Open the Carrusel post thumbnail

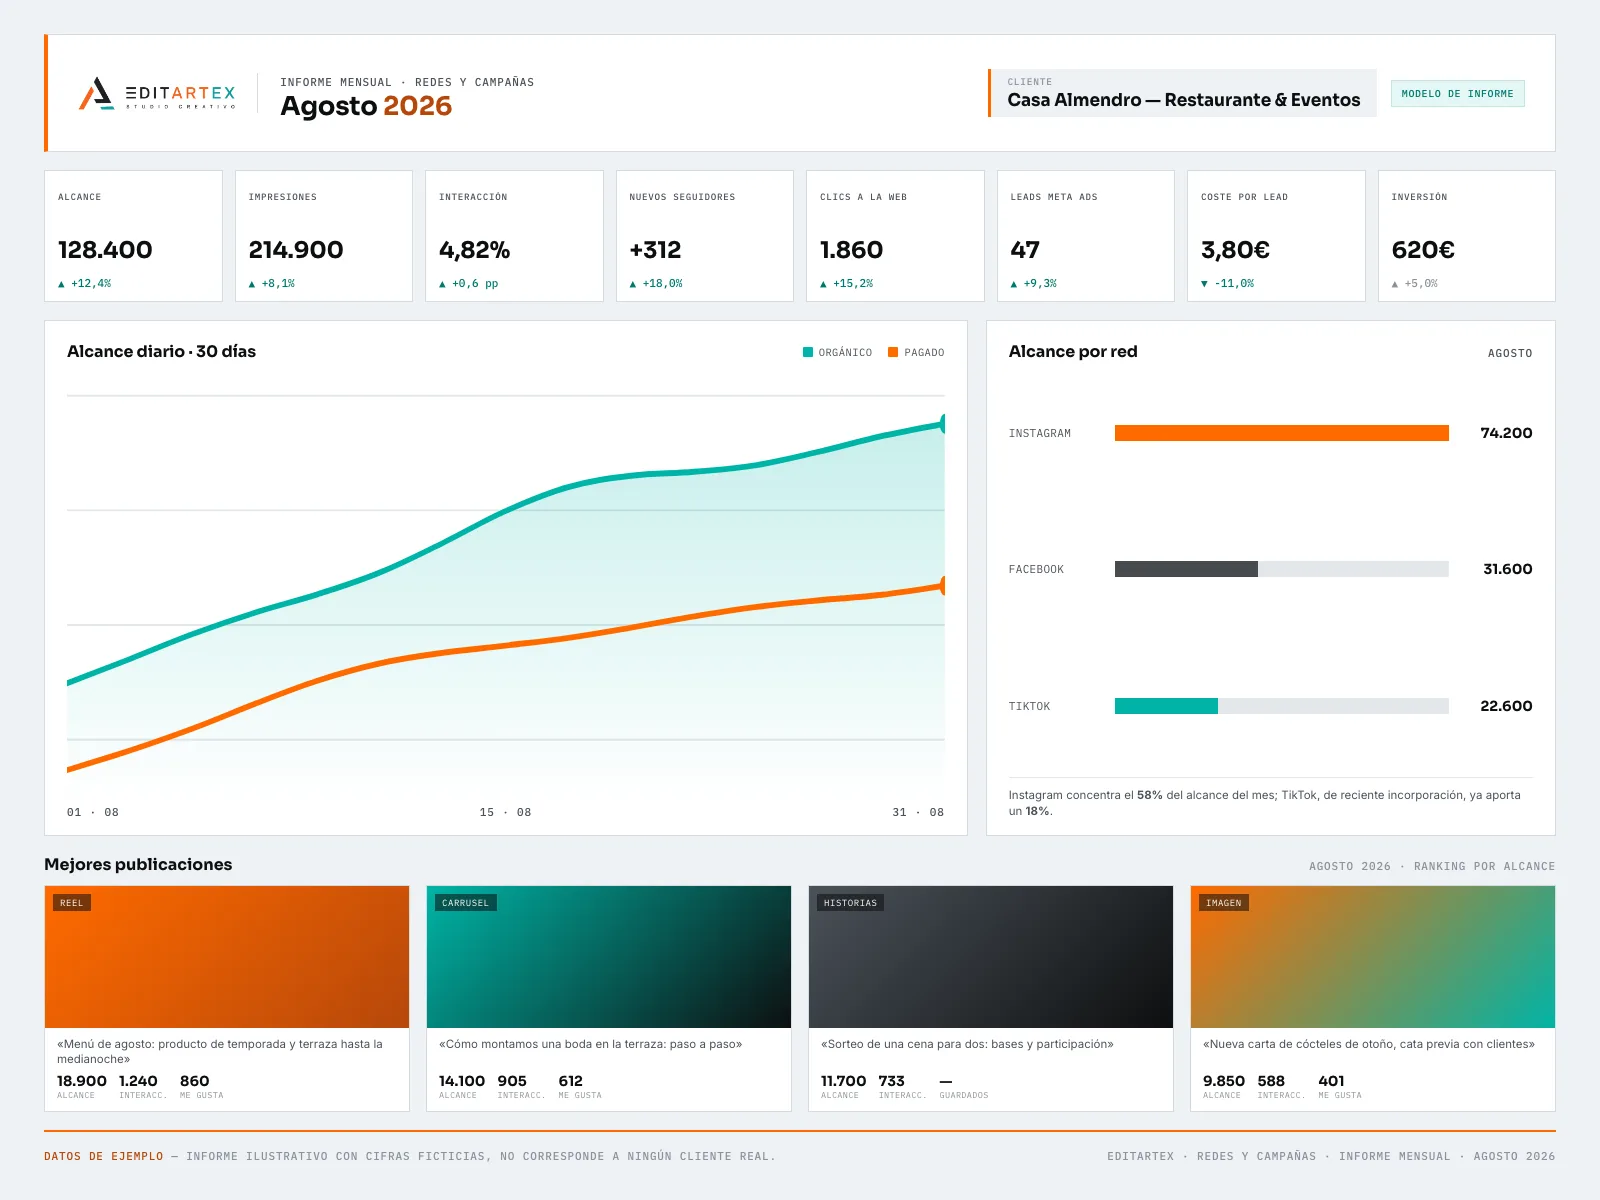609,957
